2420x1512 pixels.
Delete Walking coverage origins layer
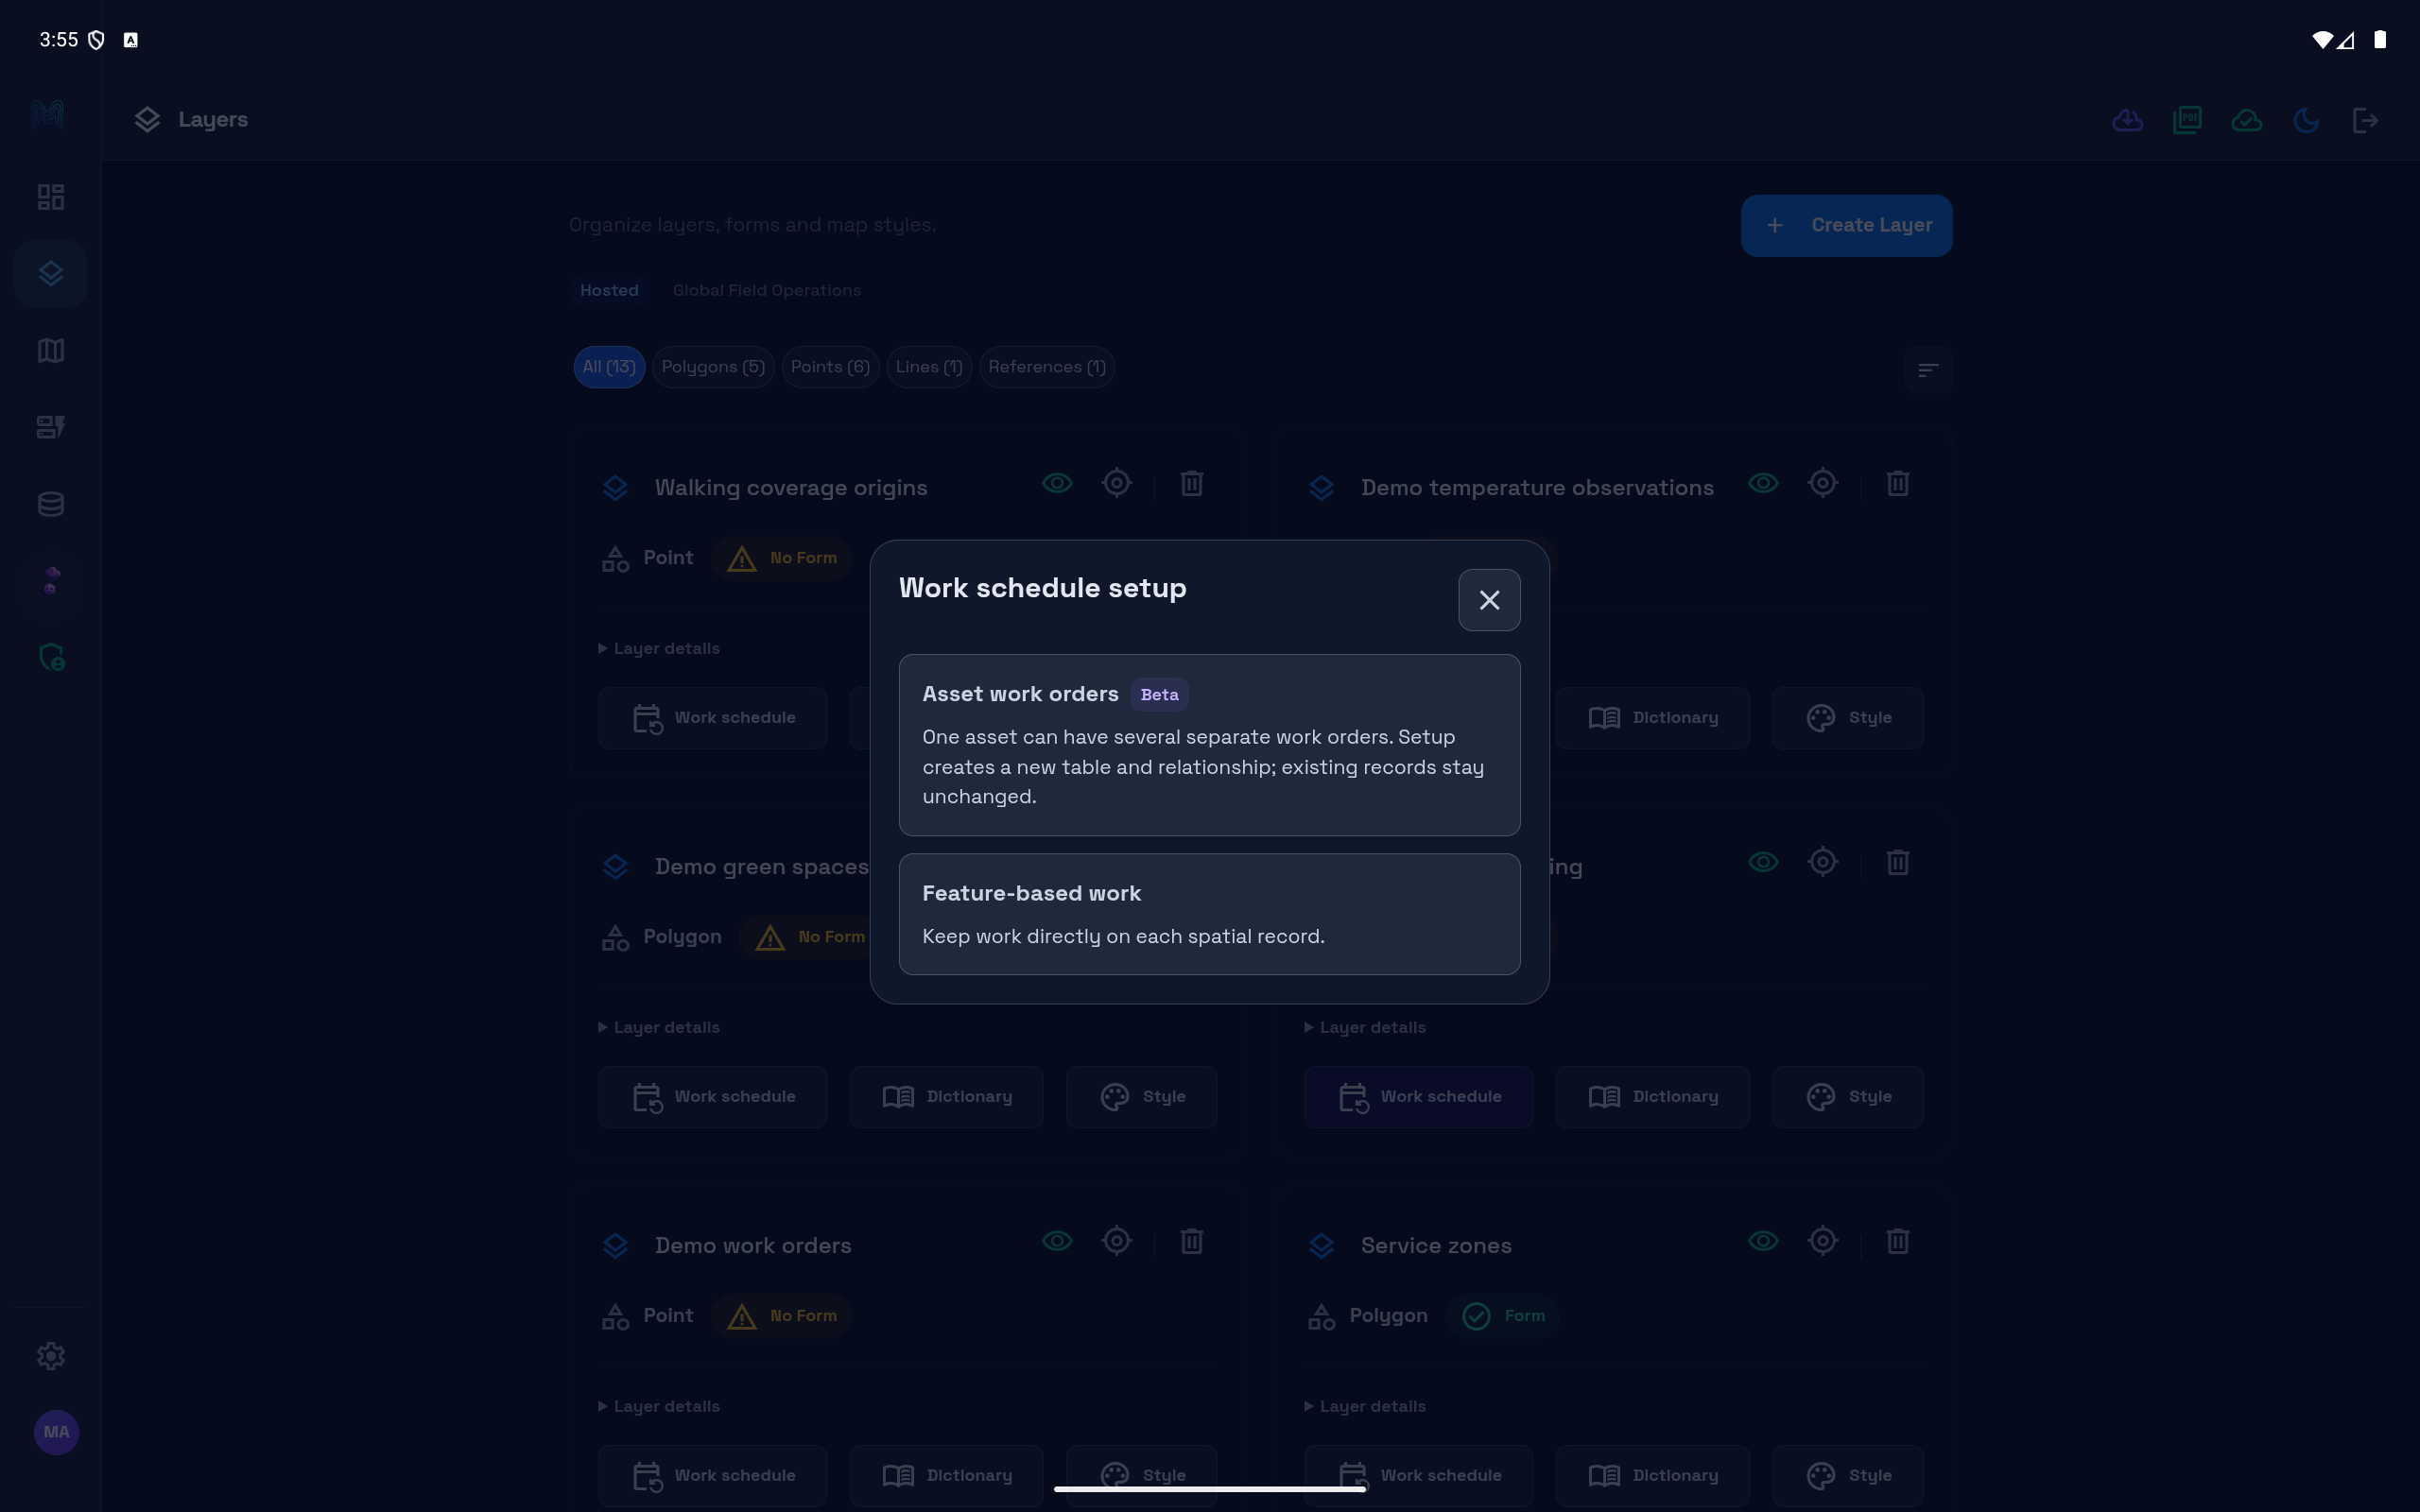[1192, 484]
